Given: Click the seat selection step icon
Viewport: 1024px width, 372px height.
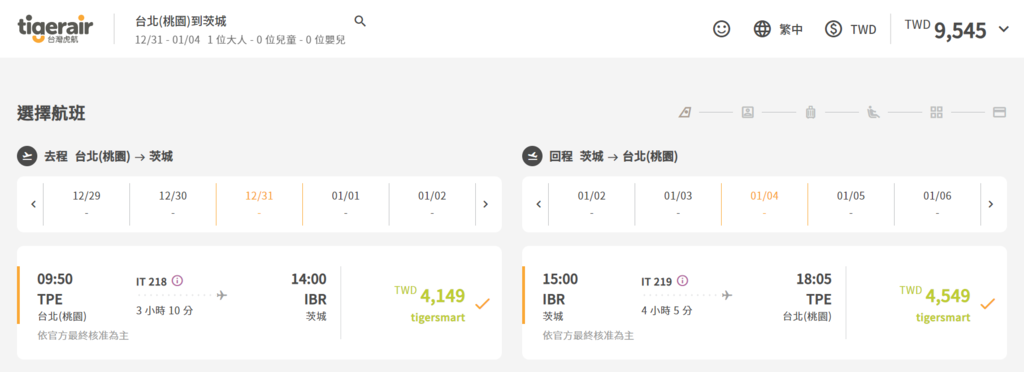Looking at the screenshot, I should pos(873,112).
